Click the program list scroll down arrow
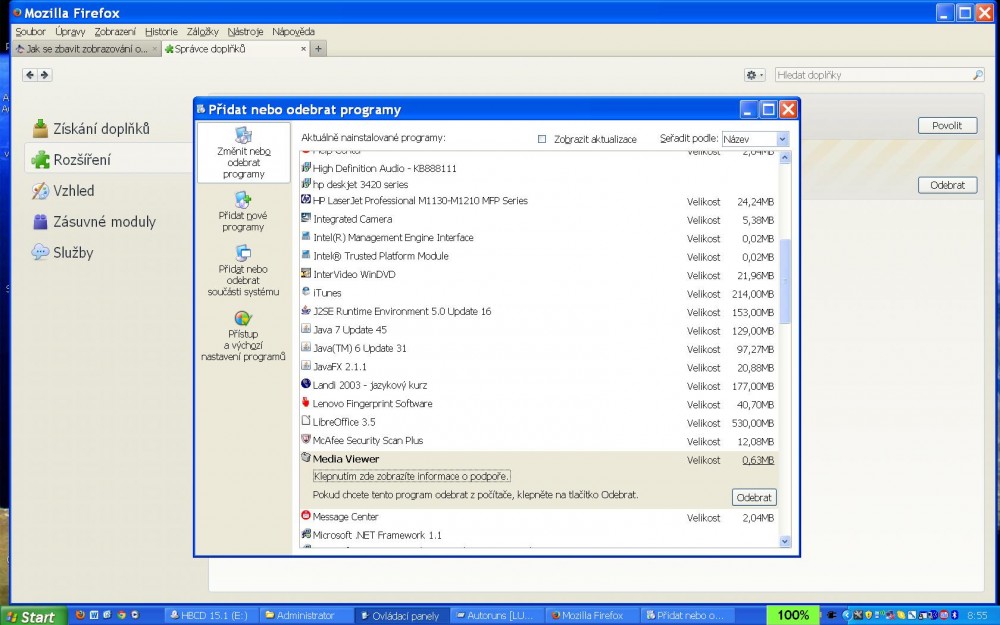1000x625 pixels. pos(784,541)
